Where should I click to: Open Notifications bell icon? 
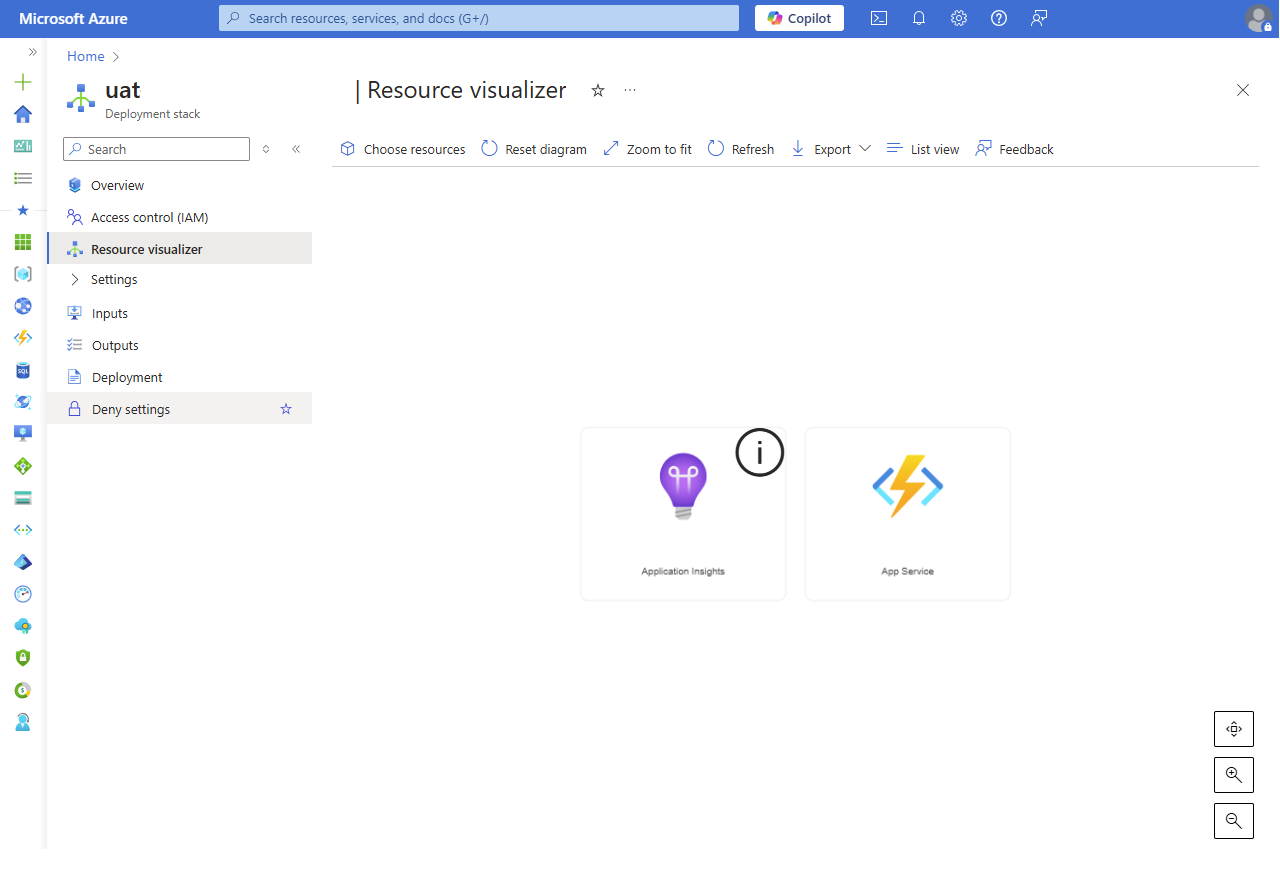tap(919, 18)
